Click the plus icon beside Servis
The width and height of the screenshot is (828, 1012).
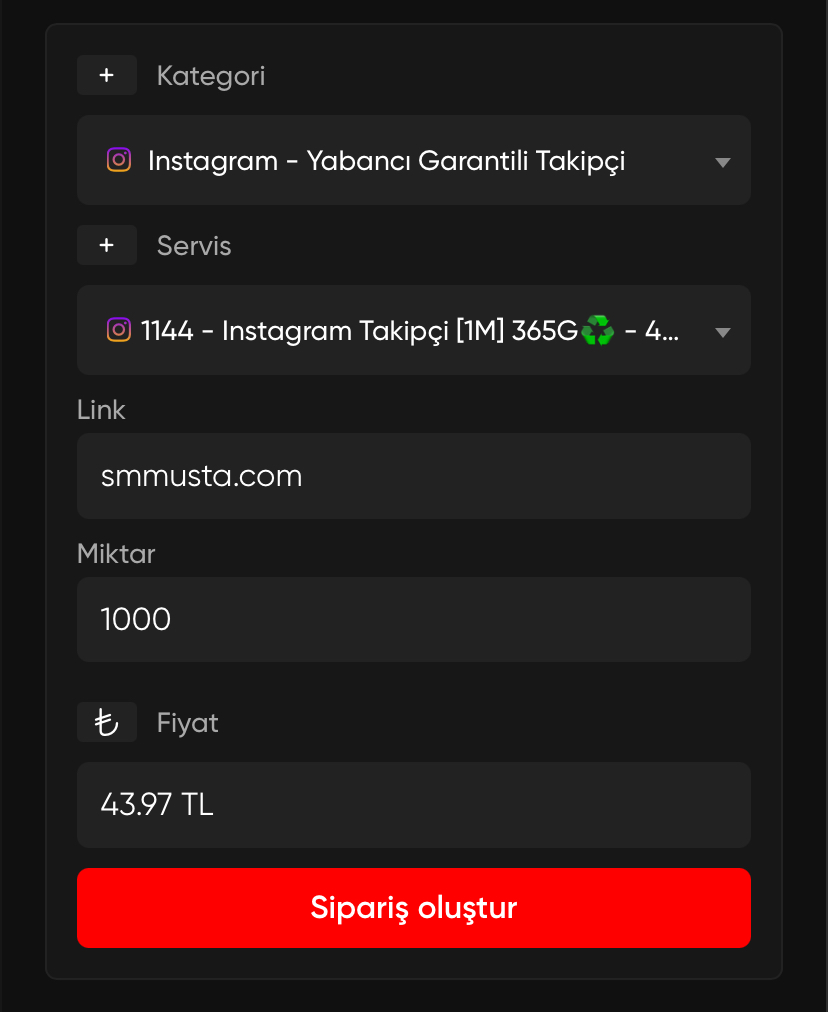click(106, 245)
